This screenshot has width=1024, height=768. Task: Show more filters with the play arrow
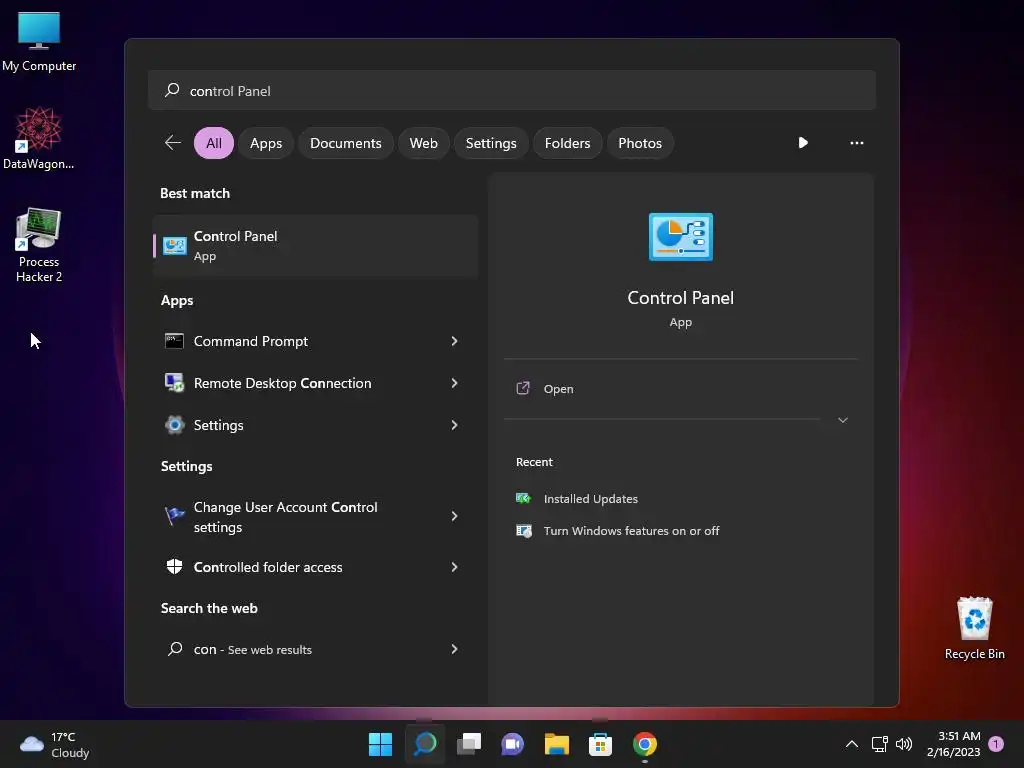(803, 142)
